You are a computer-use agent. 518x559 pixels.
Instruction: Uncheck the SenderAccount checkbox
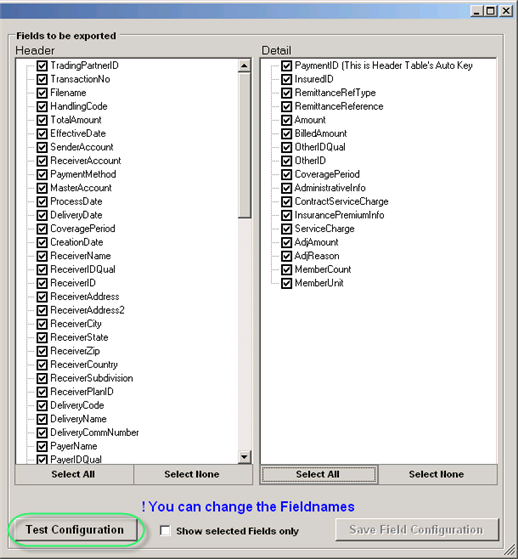[42, 147]
